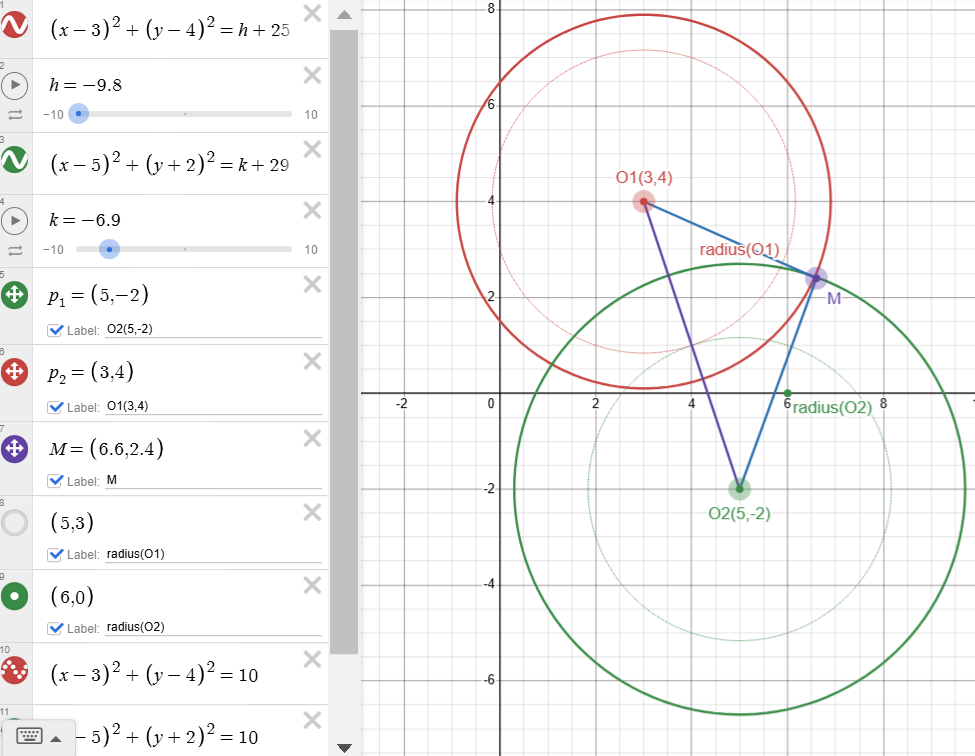Toggle visibility of the first circle equation icon
The height and width of the screenshot is (756, 975).
(x=15, y=29)
